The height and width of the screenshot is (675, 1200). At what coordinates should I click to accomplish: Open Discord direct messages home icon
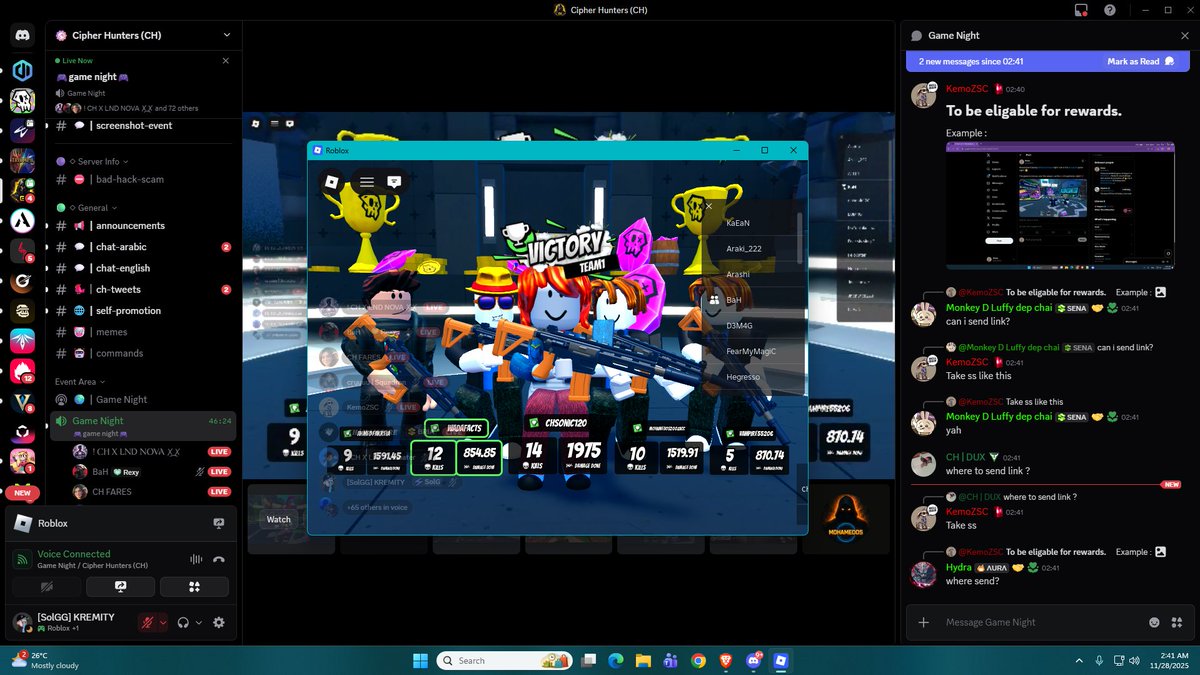pyautogui.click(x=22, y=36)
